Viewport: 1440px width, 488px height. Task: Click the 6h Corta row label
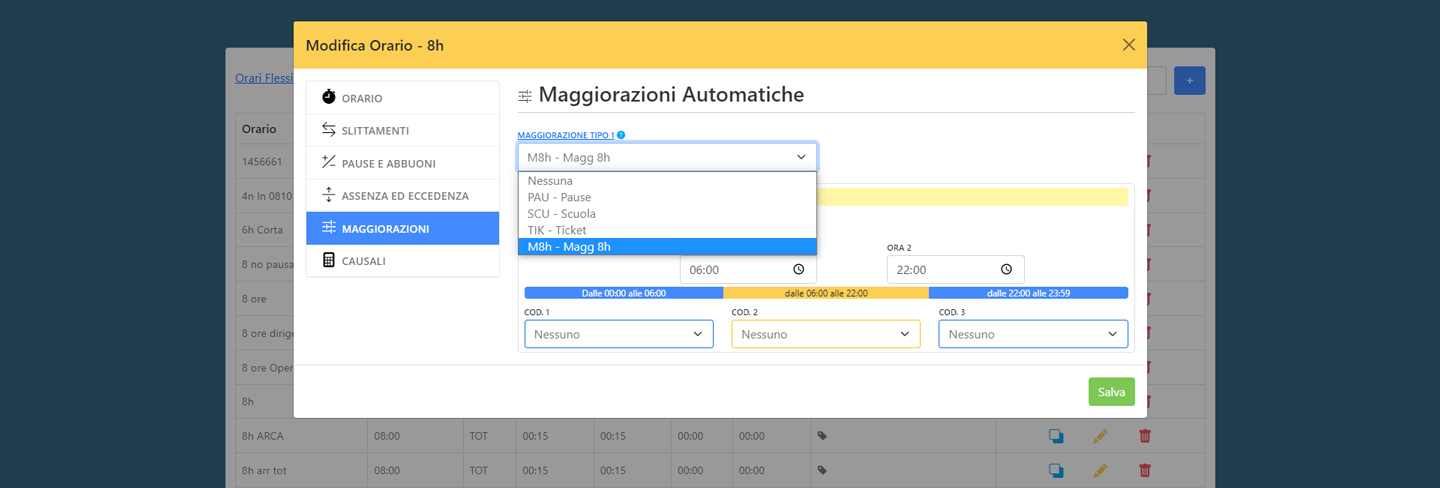(262, 229)
